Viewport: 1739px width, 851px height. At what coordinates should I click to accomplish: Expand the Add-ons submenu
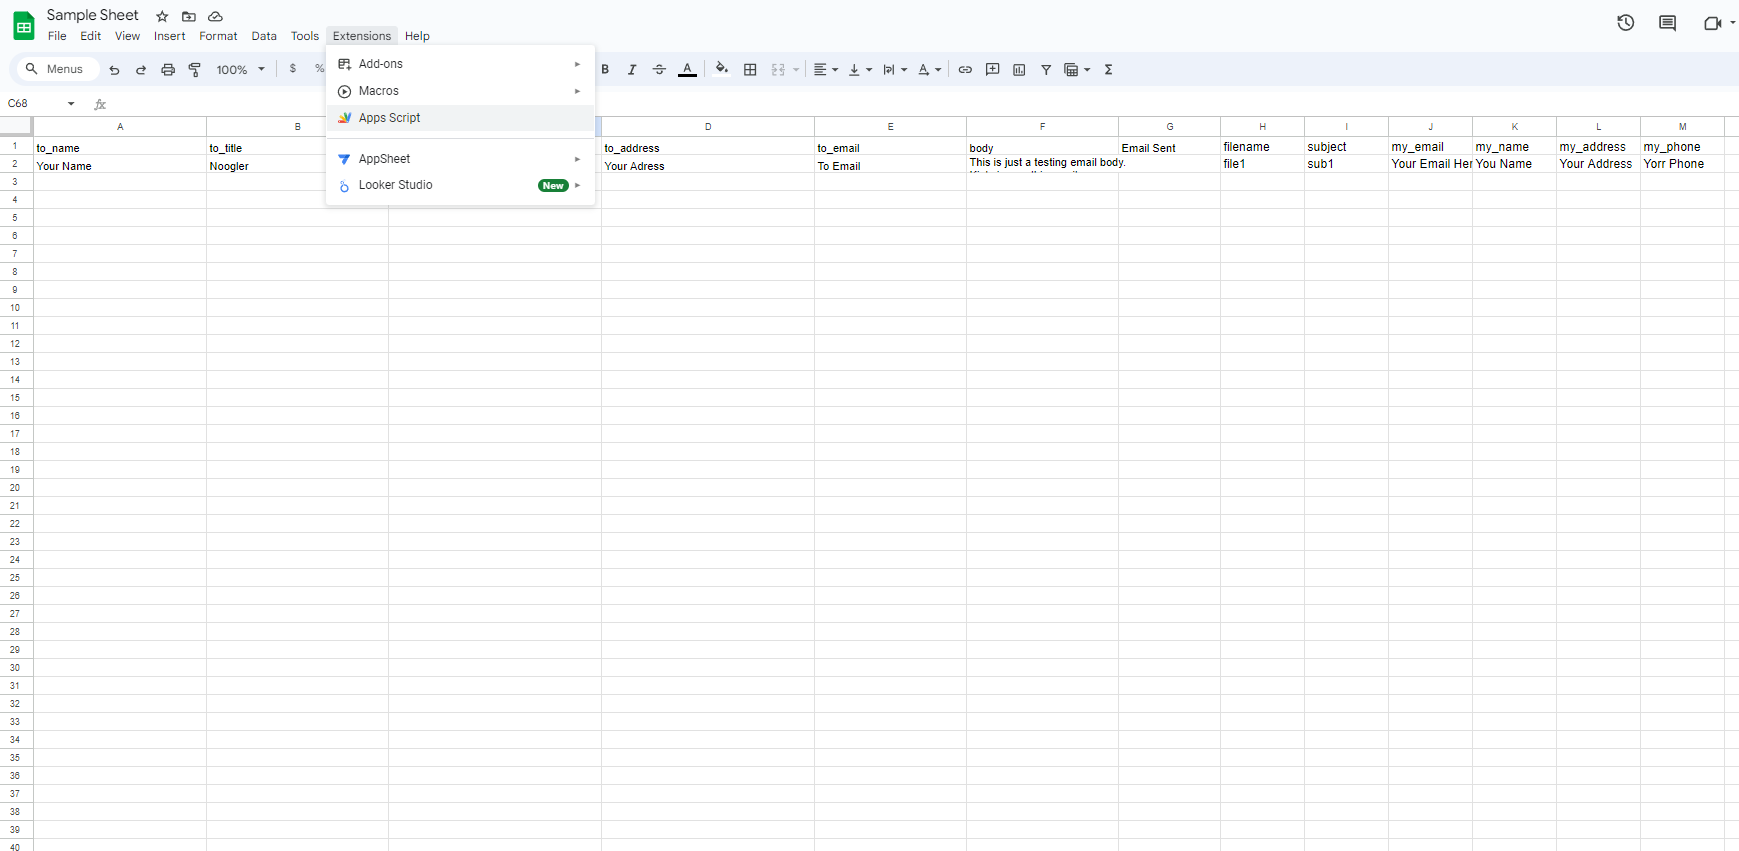(x=460, y=64)
